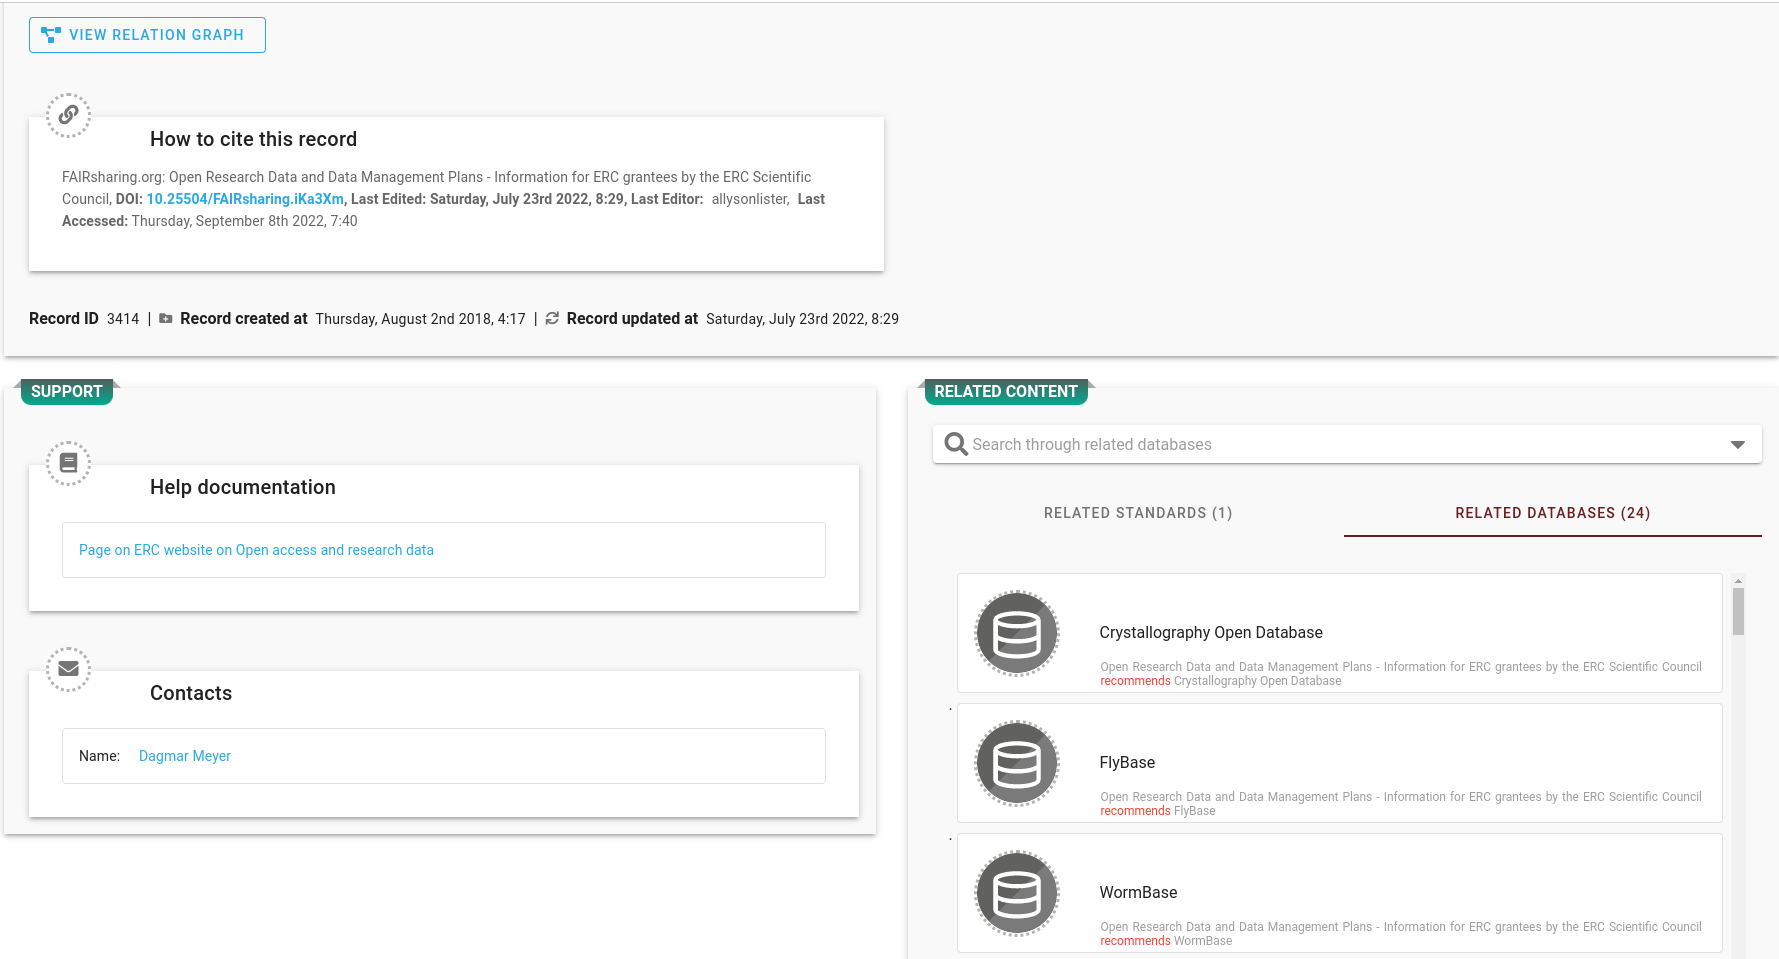Image resolution: width=1779 pixels, height=959 pixels.
Task: Click the Help documentation heading
Action: tap(243, 487)
